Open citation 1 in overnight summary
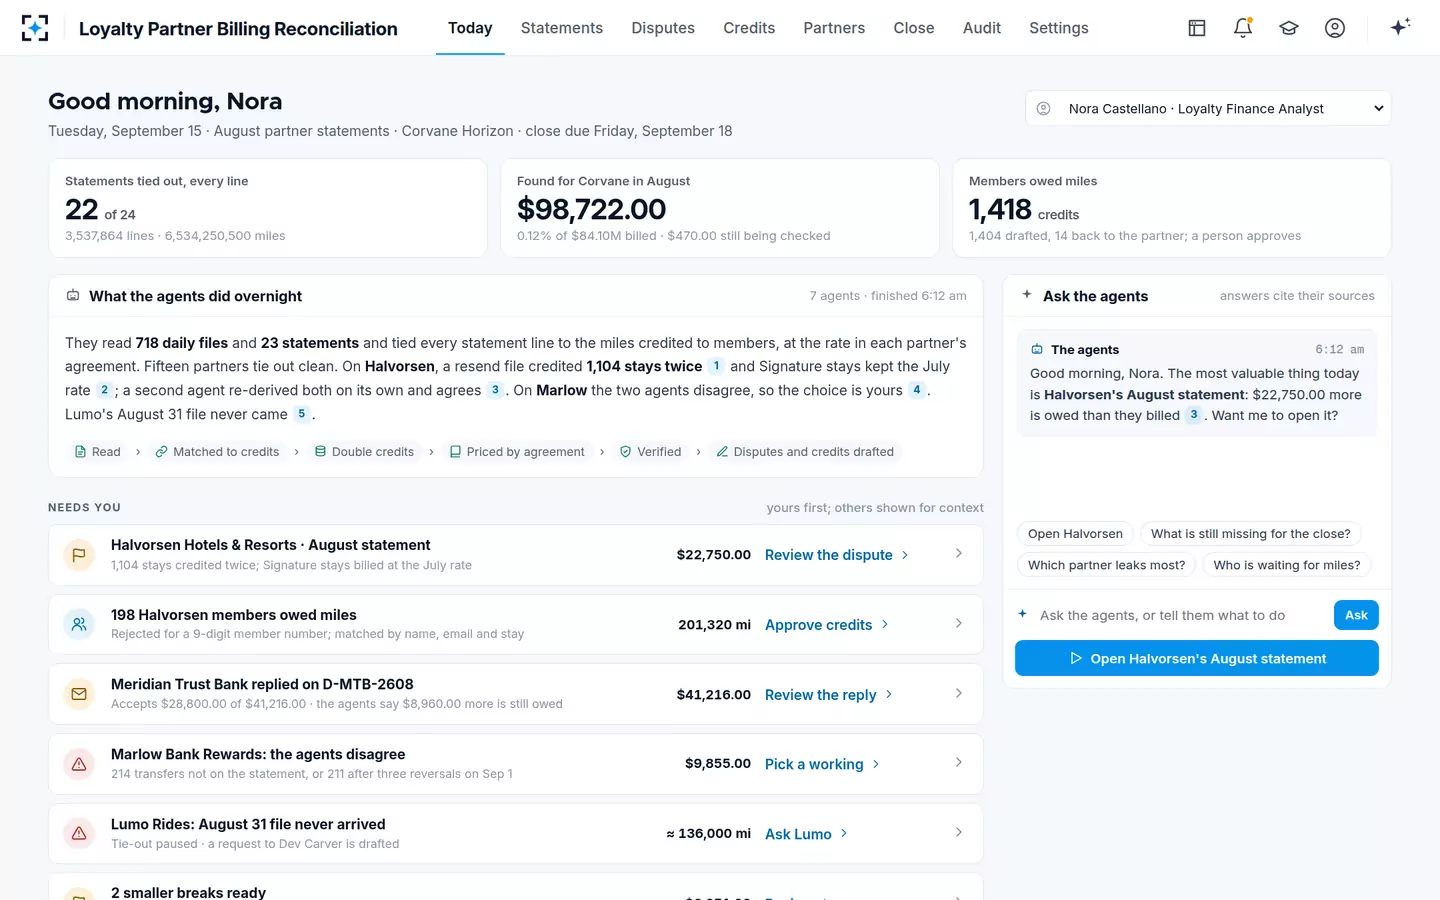The height and width of the screenshot is (900, 1440). pyautogui.click(x=716, y=366)
